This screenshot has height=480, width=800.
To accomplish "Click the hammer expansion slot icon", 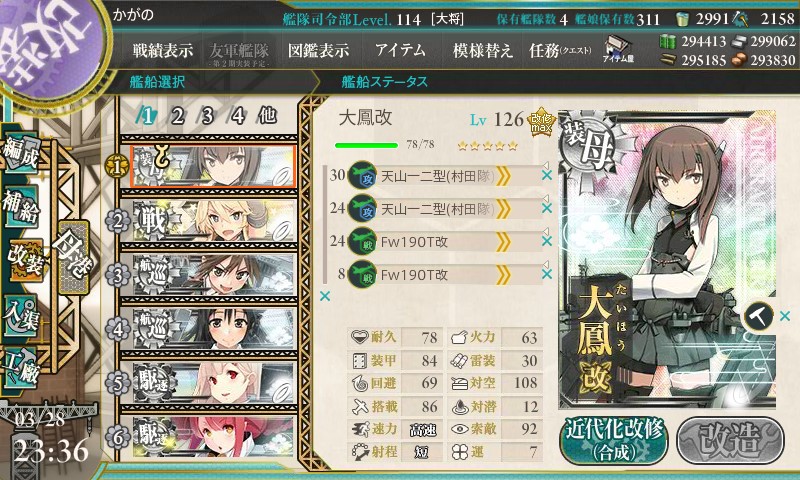I will (758, 316).
